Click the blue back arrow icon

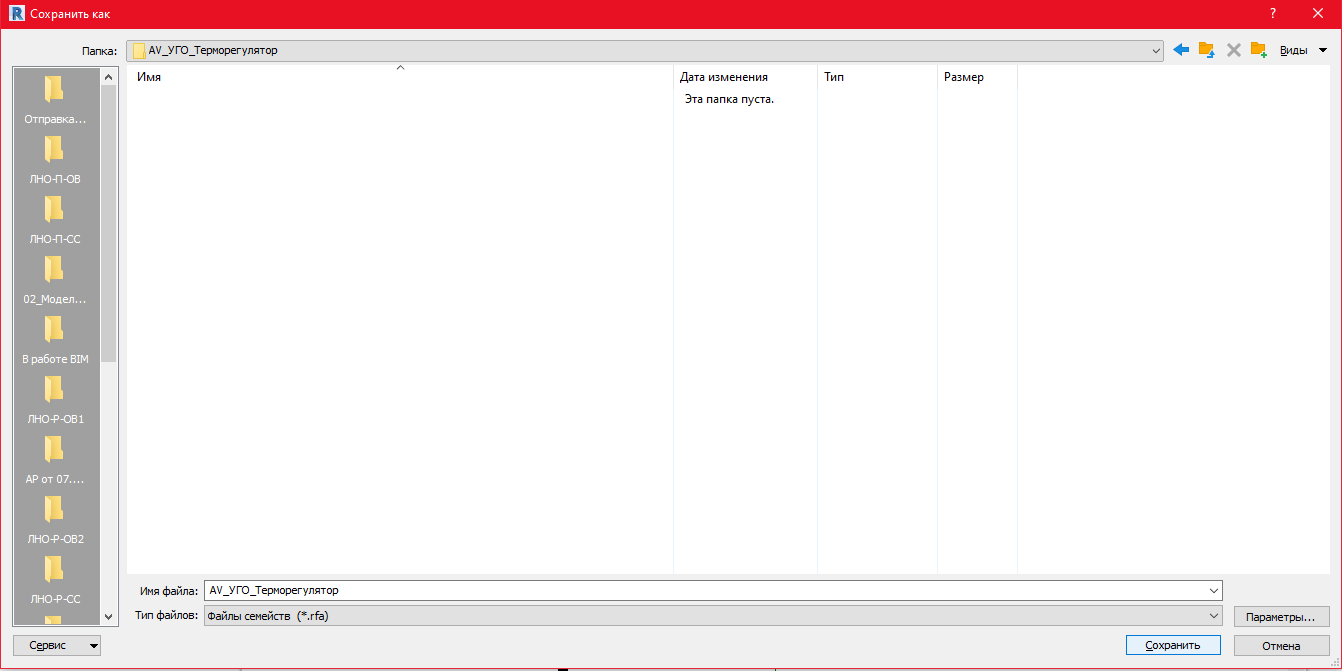click(x=1181, y=50)
